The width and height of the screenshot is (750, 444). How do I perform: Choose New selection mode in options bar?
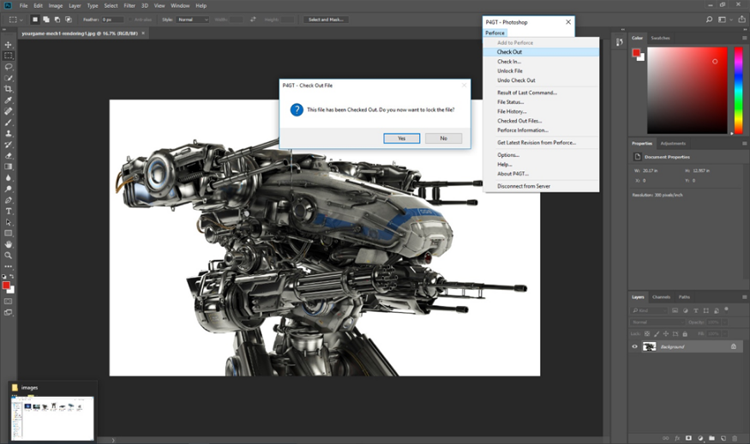pyautogui.click(x=35, y=20)
